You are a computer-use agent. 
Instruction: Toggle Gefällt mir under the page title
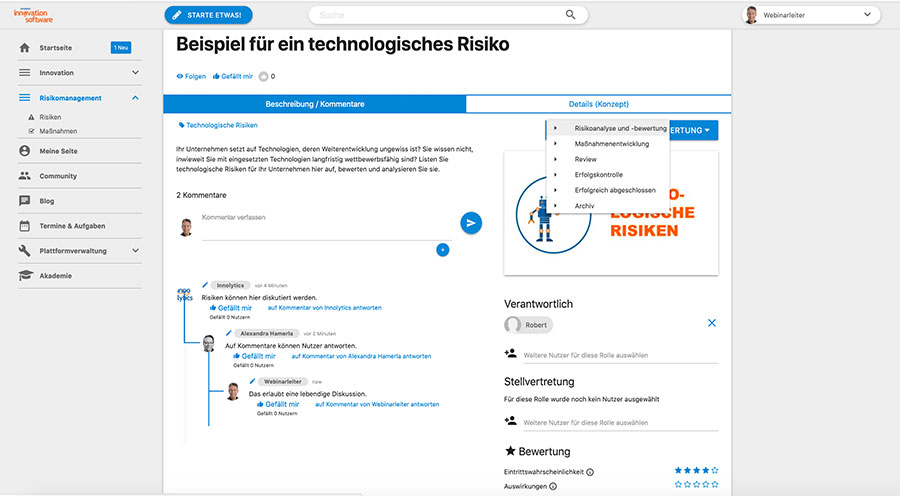(x=232, y=76)
